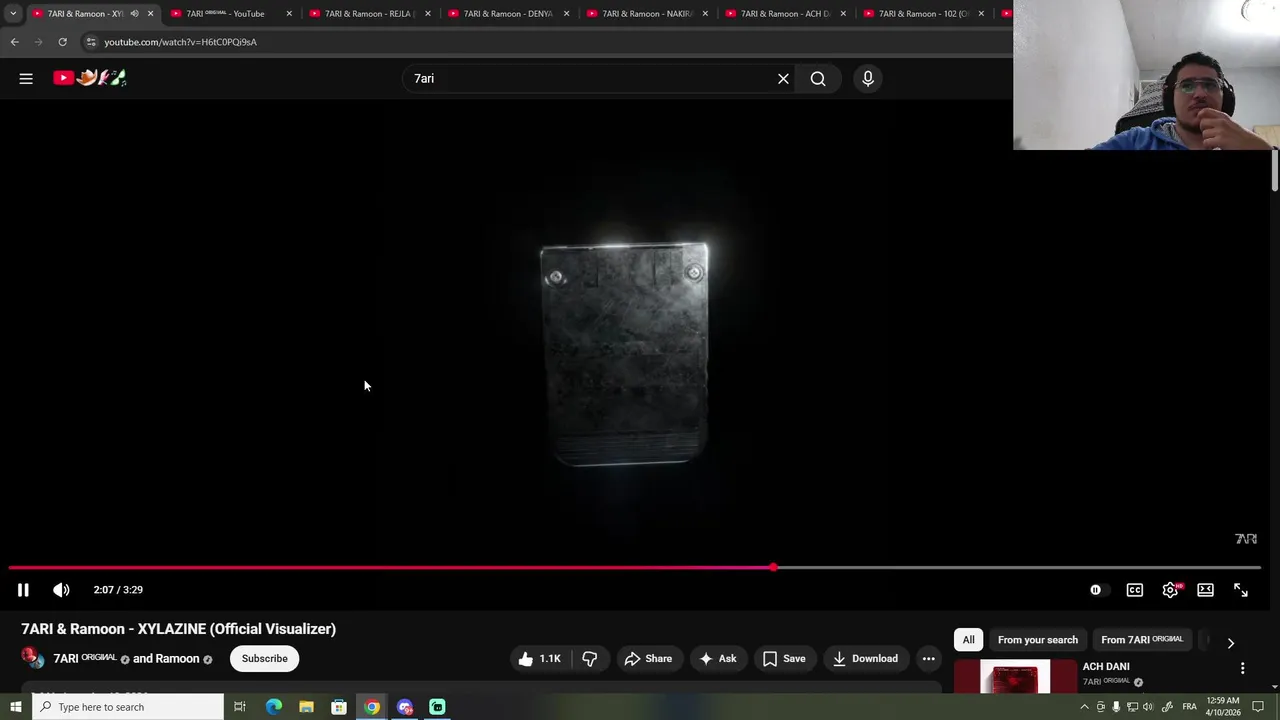Switch to 7ARI & Ramoon - ACH DANI tab
The height and width of the screenshot is (720, 1280).
coord(784,14)
